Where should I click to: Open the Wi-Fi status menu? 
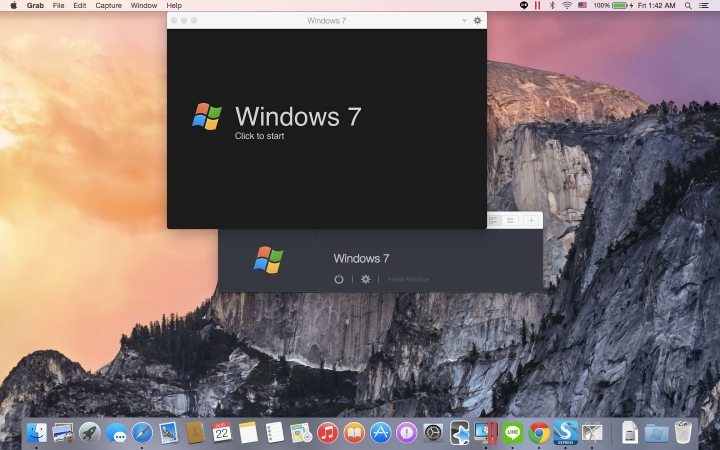click(x=567, y=6)
